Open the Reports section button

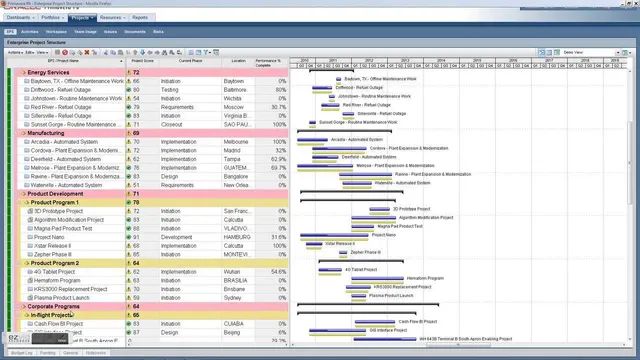(x=140, y=18)
